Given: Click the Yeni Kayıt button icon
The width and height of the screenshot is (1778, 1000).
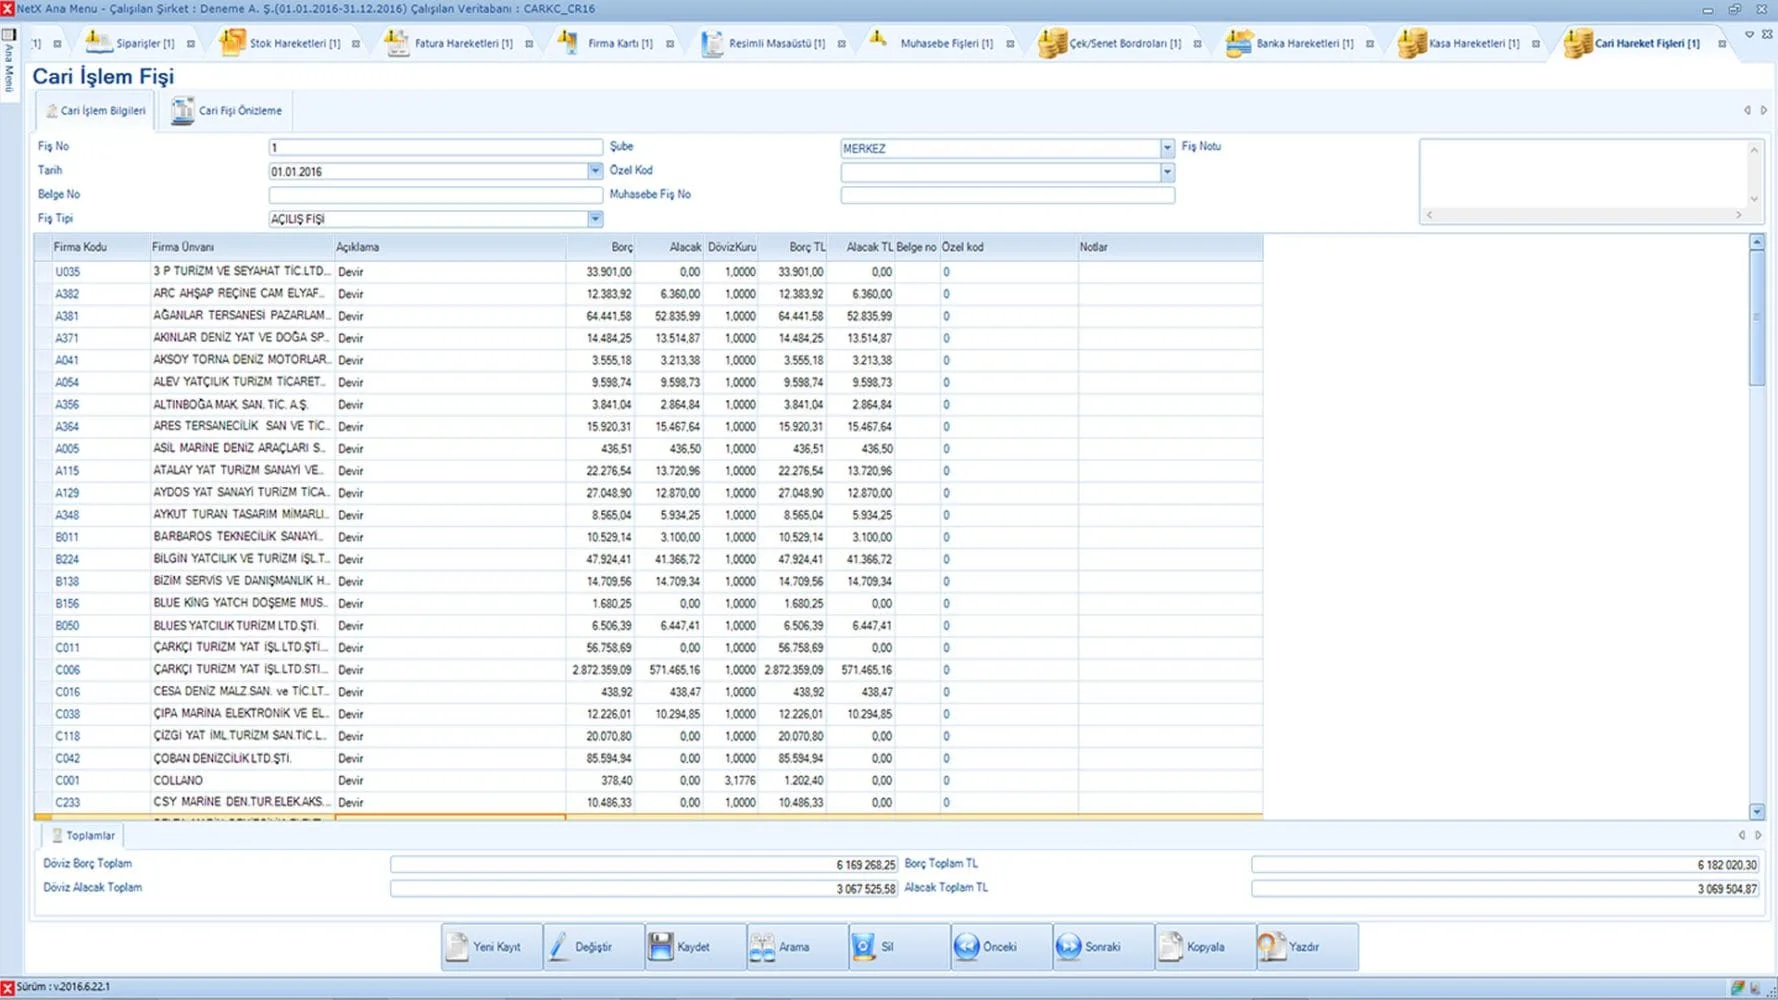Looking at the screenshot, I should [458, 947].
